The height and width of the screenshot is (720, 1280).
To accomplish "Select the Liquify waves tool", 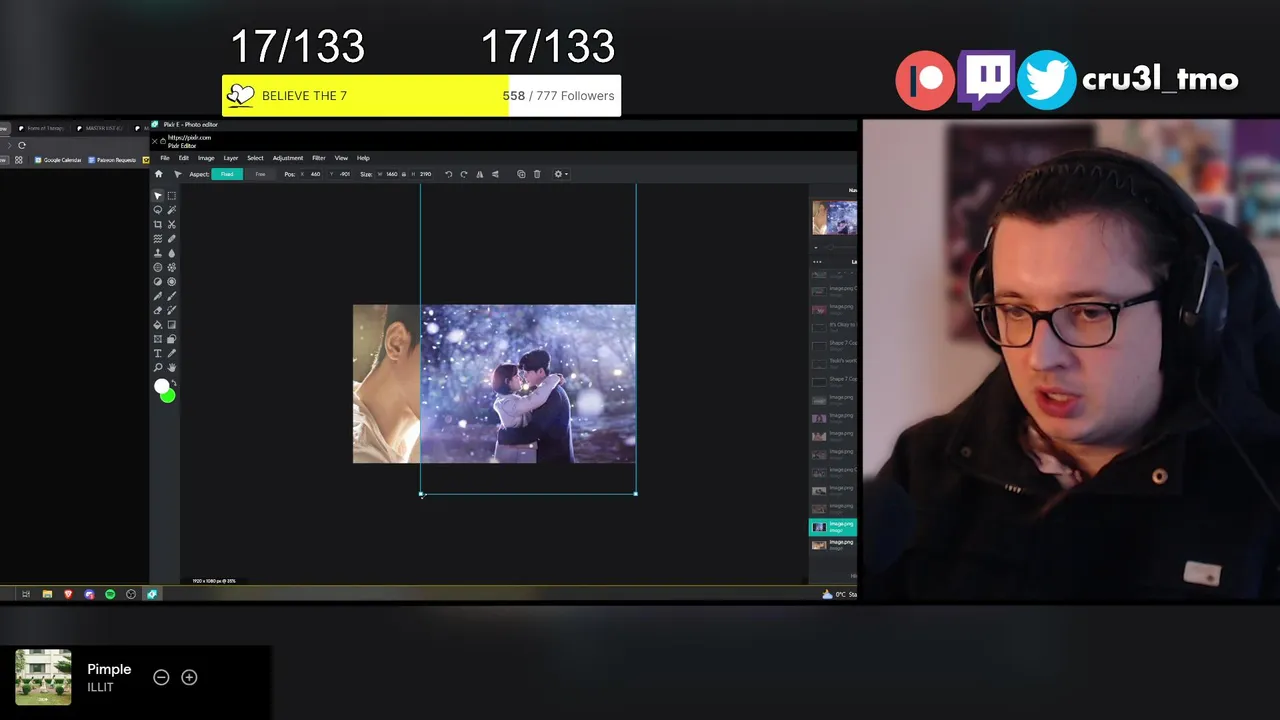I will tap(157, 239).
